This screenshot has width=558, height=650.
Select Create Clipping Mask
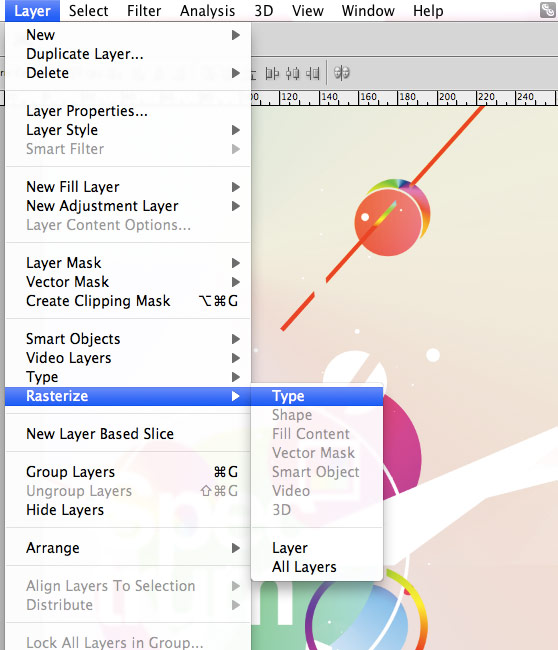click(128, 301)
